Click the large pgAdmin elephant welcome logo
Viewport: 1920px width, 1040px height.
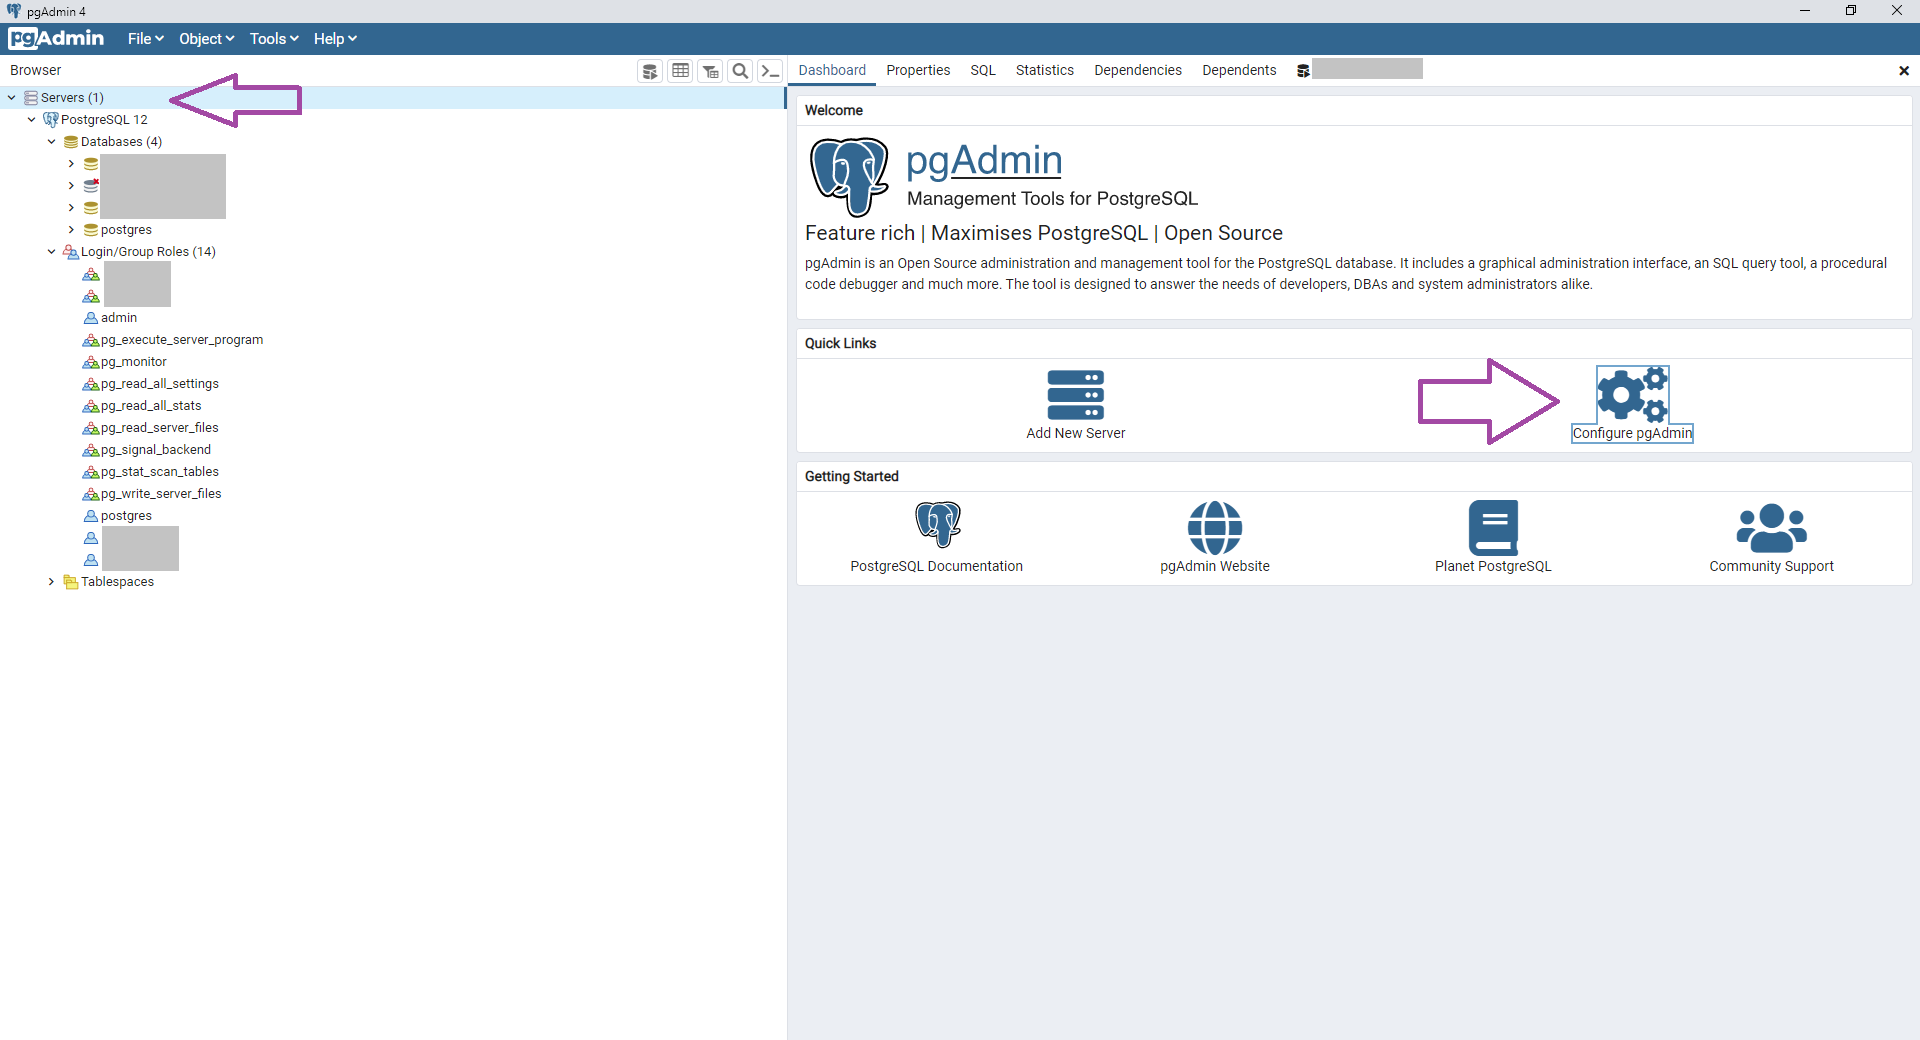tap(849, 177)
